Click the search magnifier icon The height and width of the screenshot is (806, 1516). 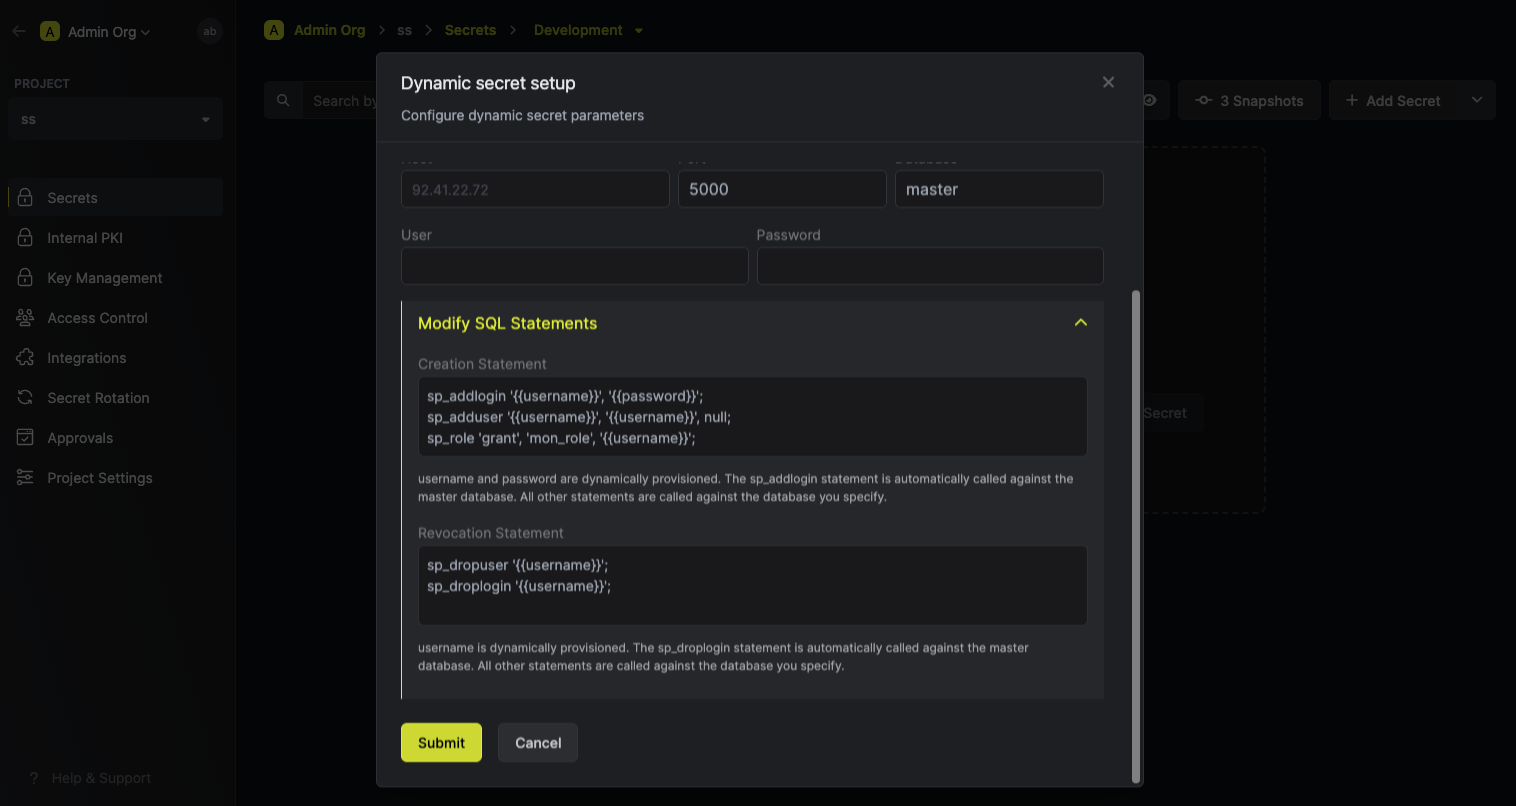[283, 100]
